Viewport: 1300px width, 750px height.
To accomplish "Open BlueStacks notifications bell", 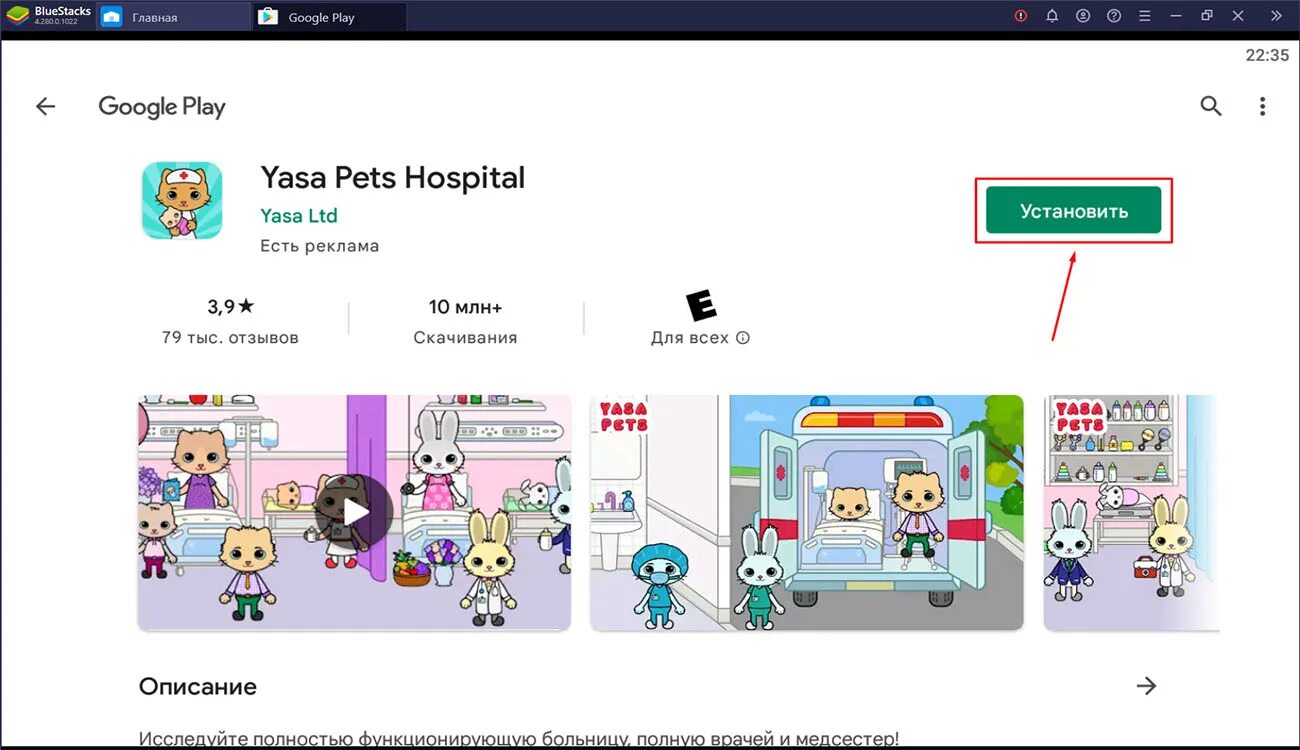I will point(1052,16).
